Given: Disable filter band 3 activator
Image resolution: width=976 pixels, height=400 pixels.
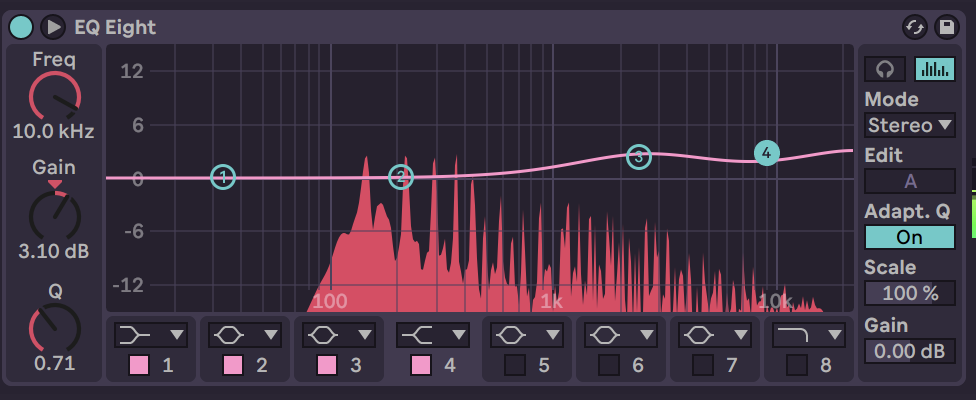Looking at the screenshot, I should [x=327, y=365].
